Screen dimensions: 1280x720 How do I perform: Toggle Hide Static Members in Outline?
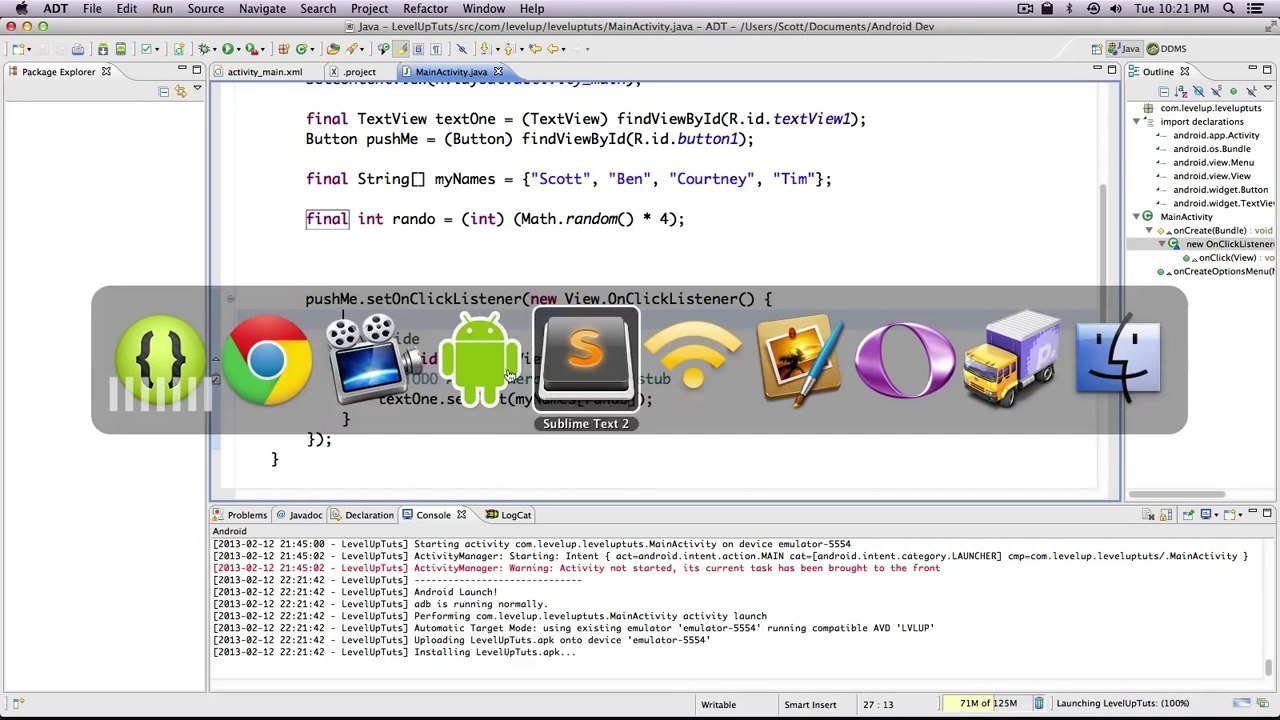pos(1217,91)
